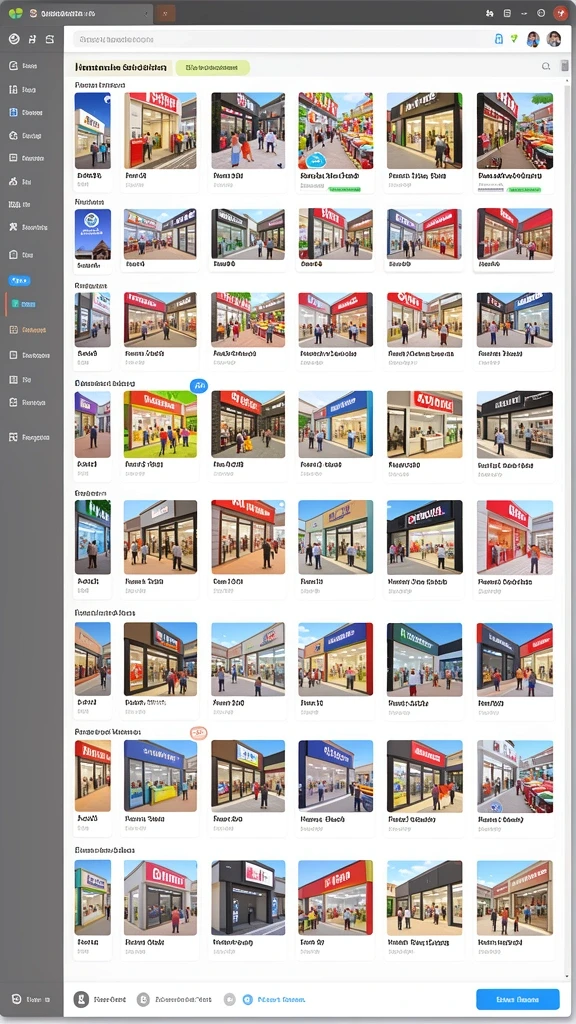Click the blue pill badge in the left sidebar

tap(19, 281)
